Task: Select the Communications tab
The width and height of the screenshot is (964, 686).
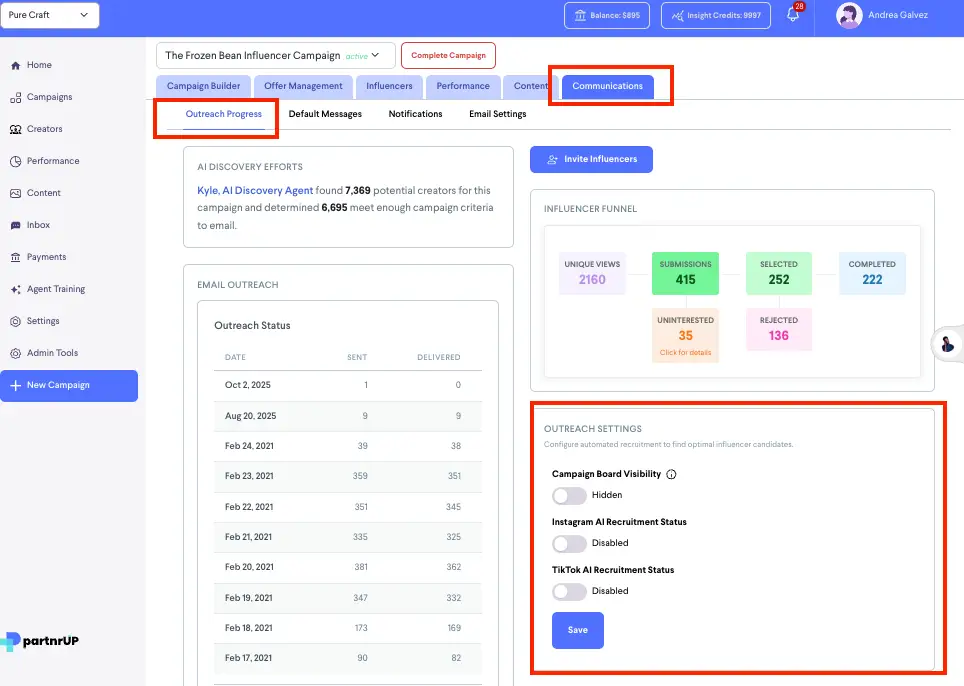Action: [607, 87]
